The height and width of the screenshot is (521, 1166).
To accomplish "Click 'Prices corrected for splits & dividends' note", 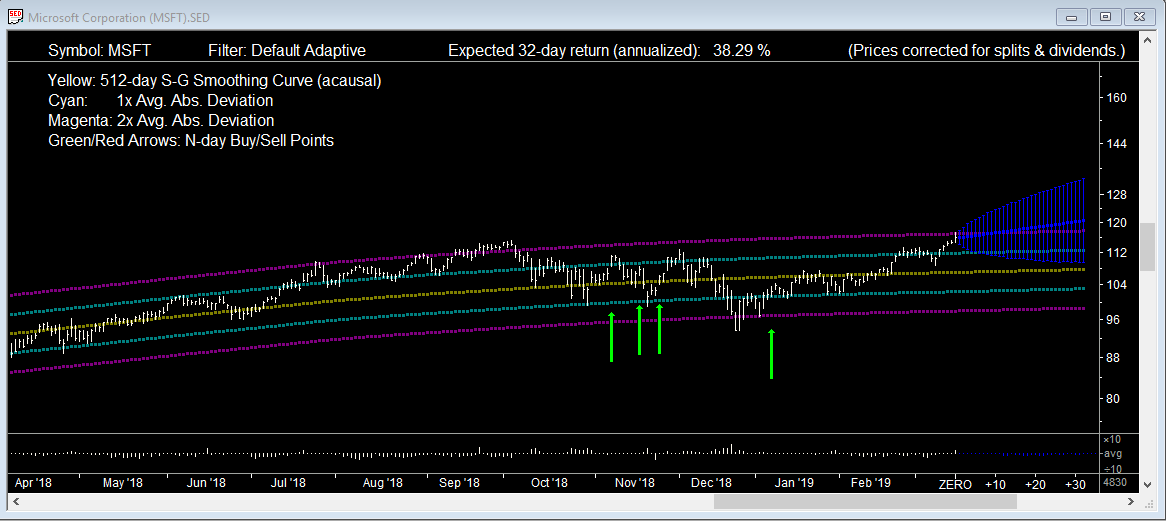I will coord(986,51).
